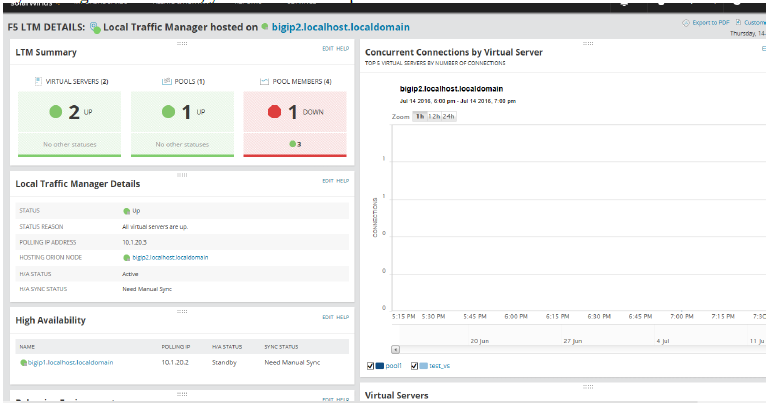Click Sync Status column header
775x405 pixels.
[x=281, y=347]
